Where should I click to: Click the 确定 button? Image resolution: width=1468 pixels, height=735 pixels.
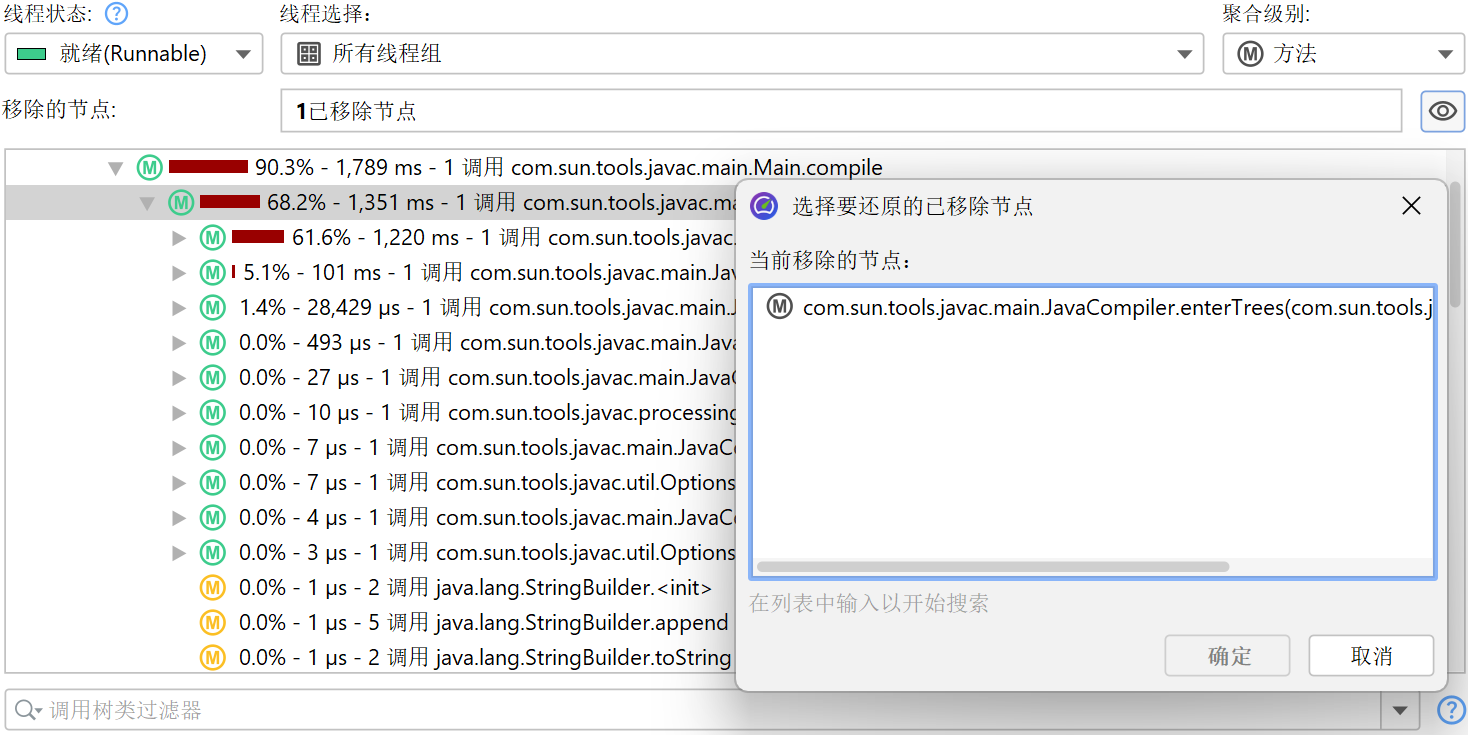(x=1228, y=656)
